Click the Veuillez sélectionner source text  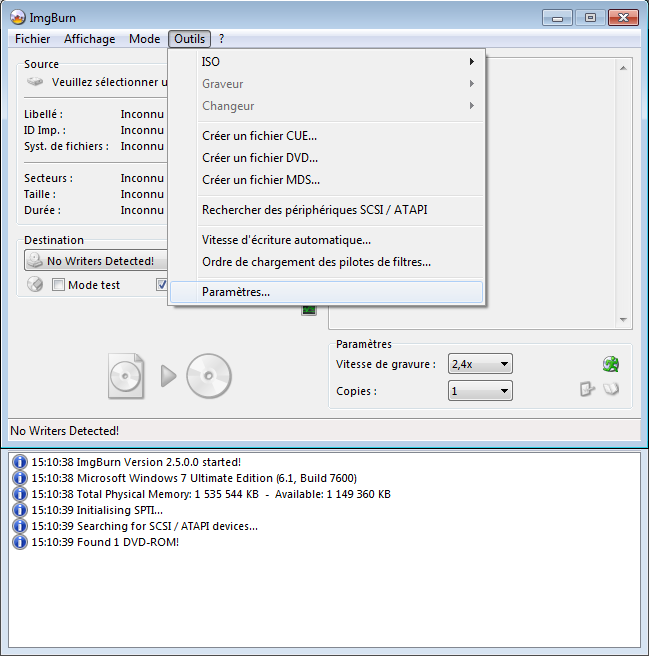[109, 82]
